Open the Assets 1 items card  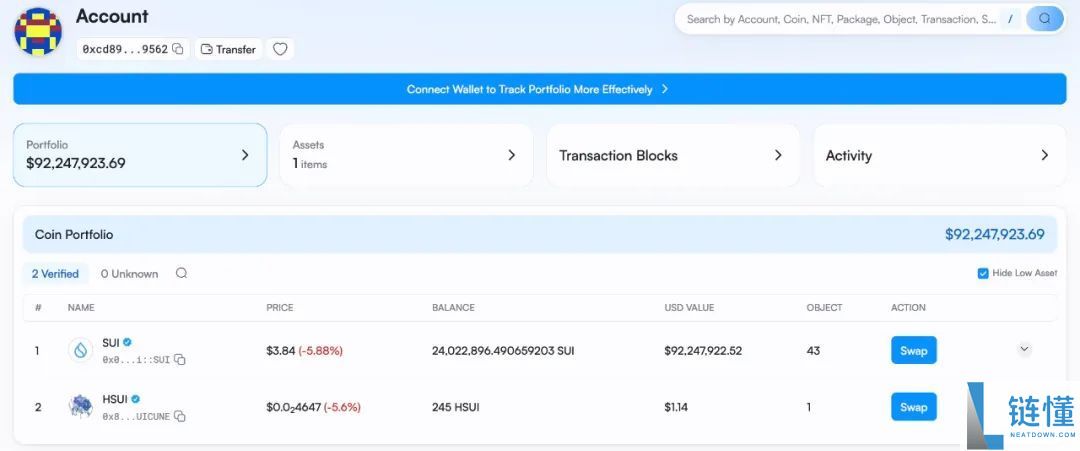click(406, 155)
